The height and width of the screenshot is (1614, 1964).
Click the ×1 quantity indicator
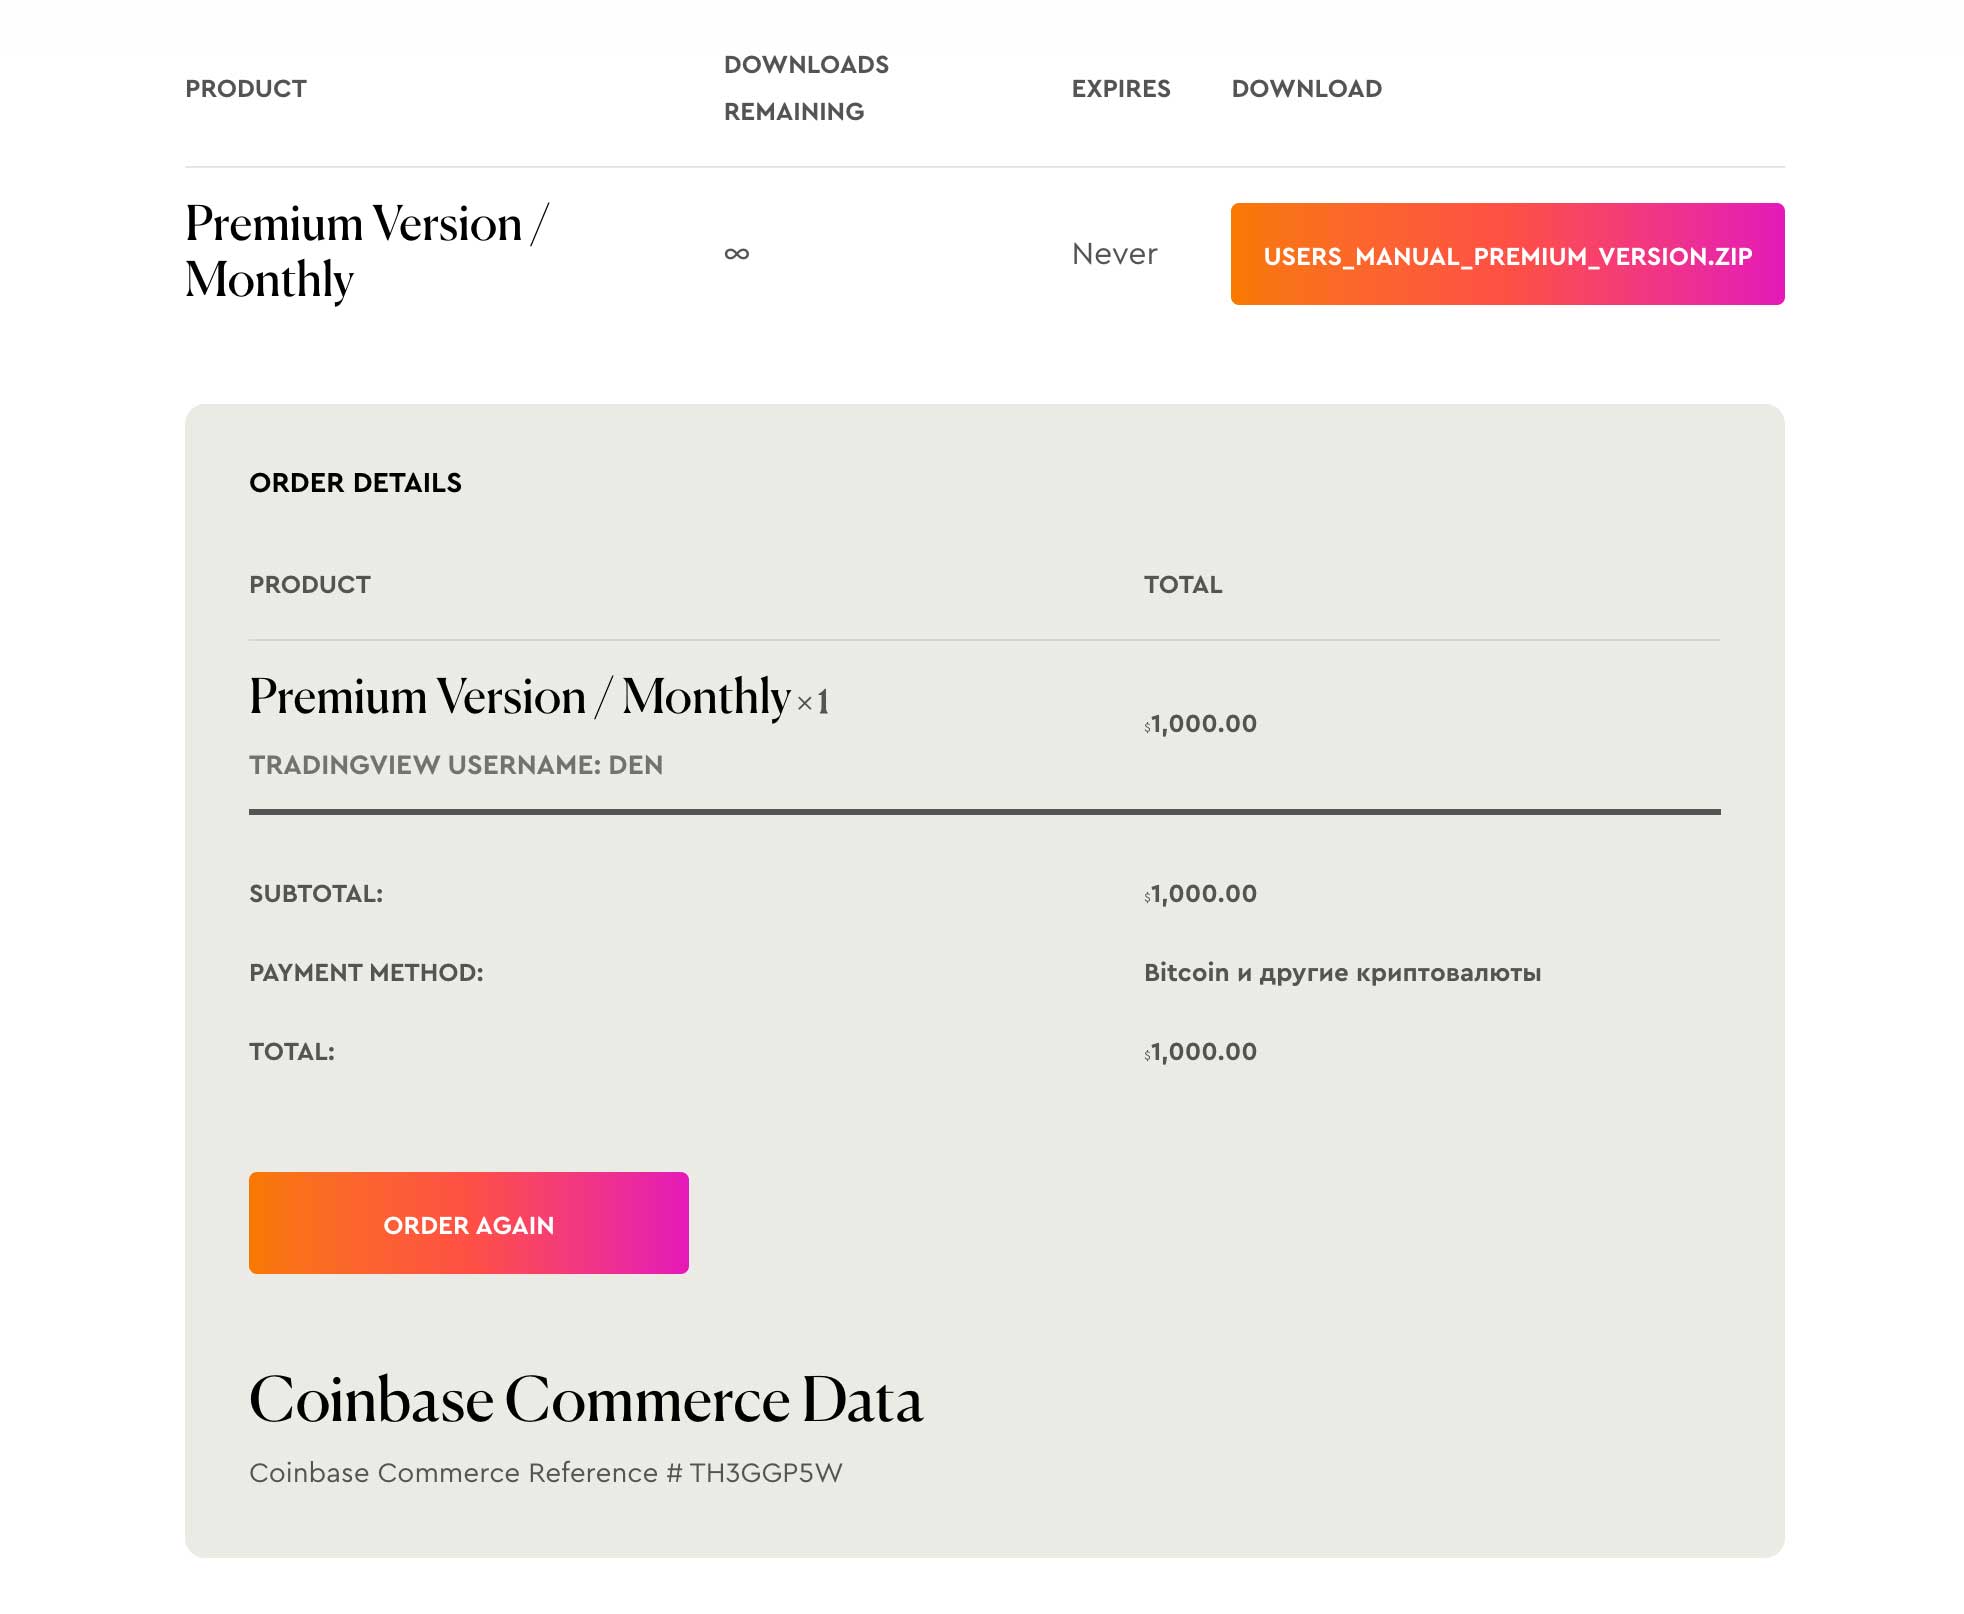click(x=813, y=702)
